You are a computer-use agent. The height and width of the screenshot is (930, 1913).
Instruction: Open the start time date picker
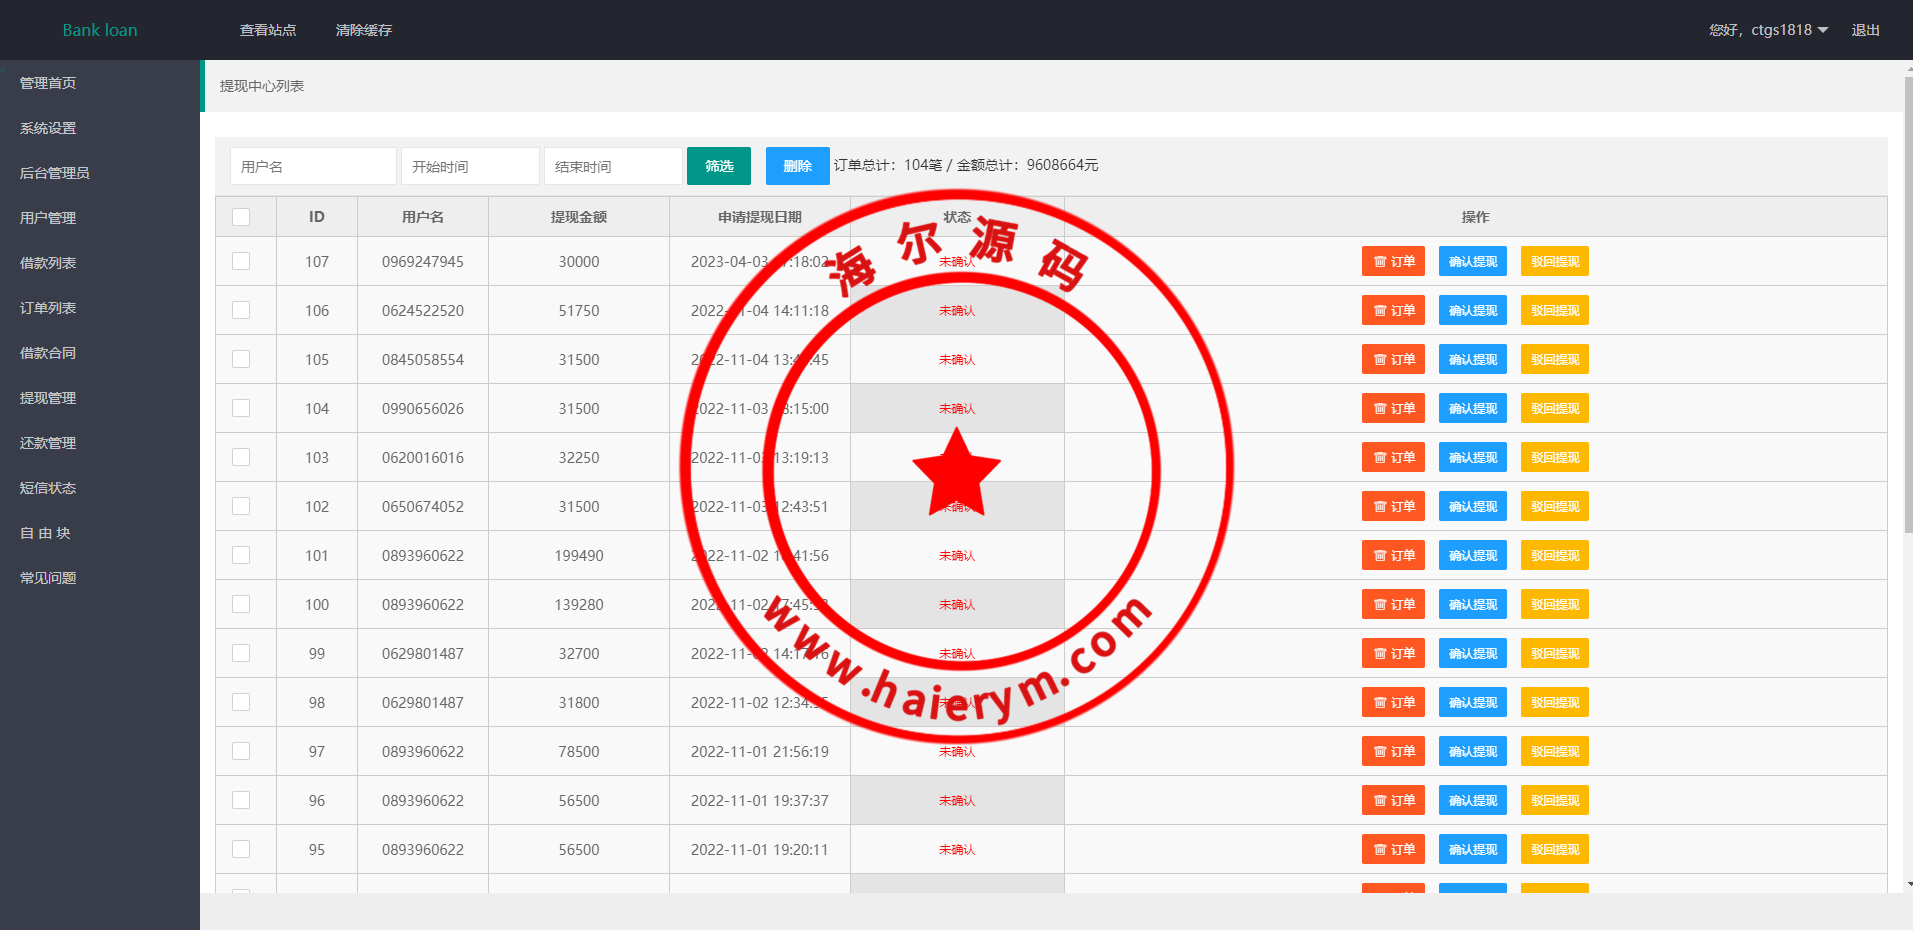tap(470, 166)
